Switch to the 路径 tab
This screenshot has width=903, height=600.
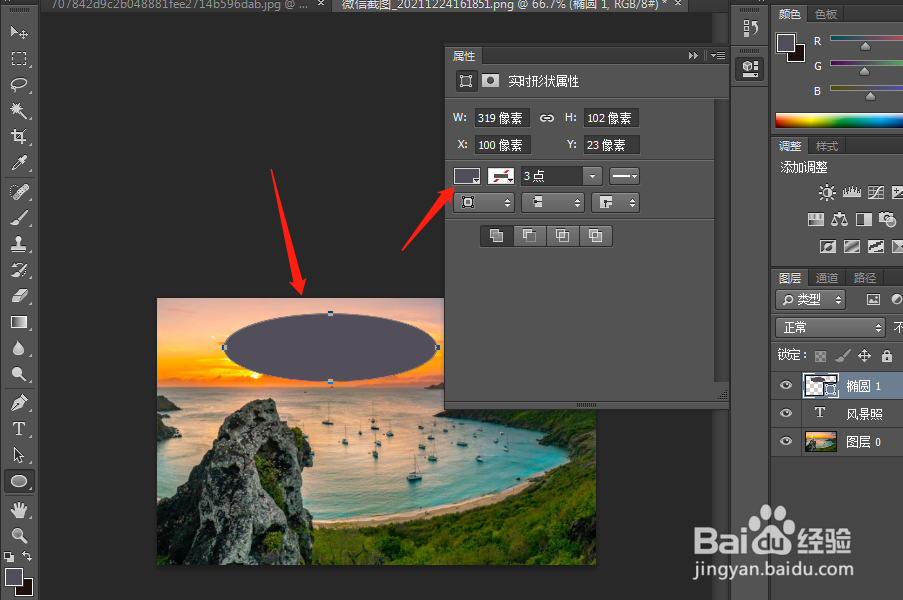(x=865, y=278)
